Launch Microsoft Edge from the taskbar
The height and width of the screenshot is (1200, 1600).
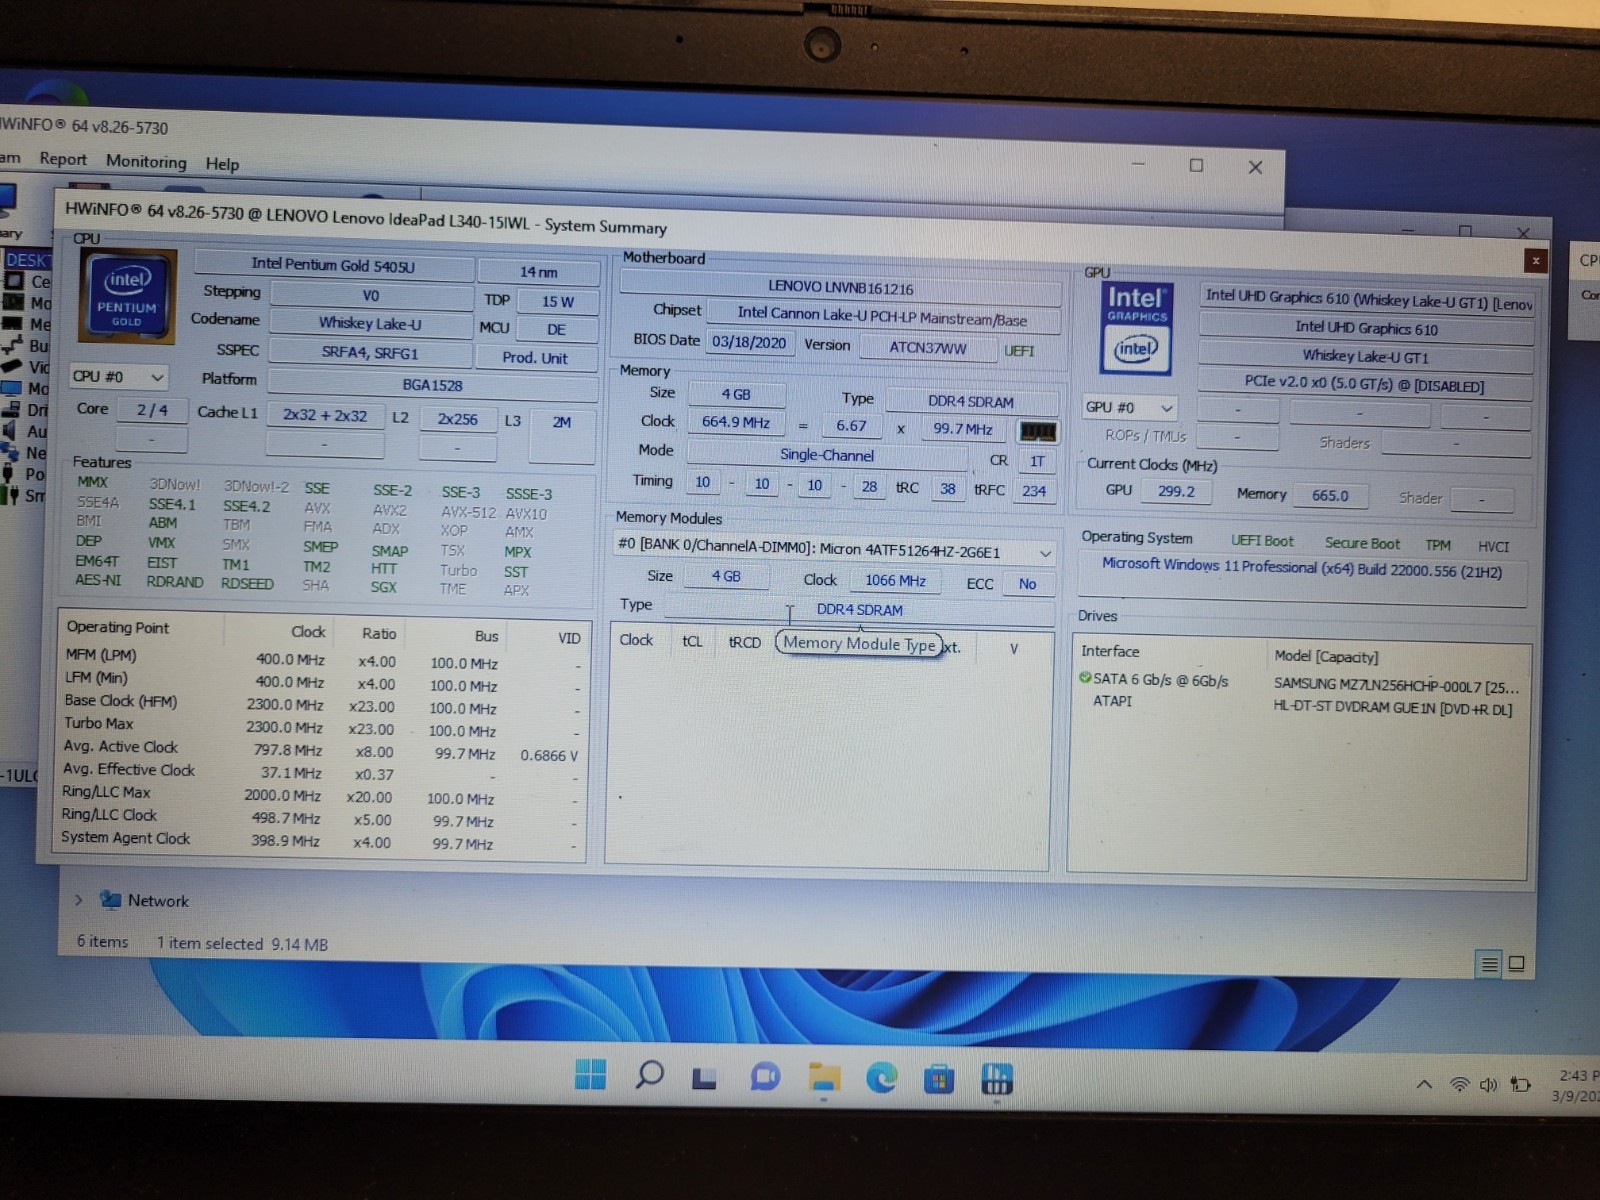[881, 1078]
